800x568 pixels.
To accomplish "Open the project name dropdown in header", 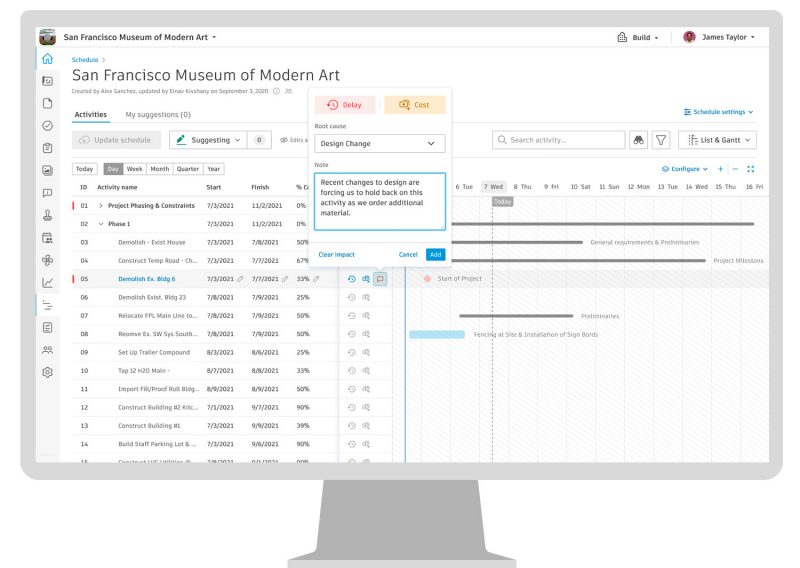I will pyautogui.click(x=140, y=37).
